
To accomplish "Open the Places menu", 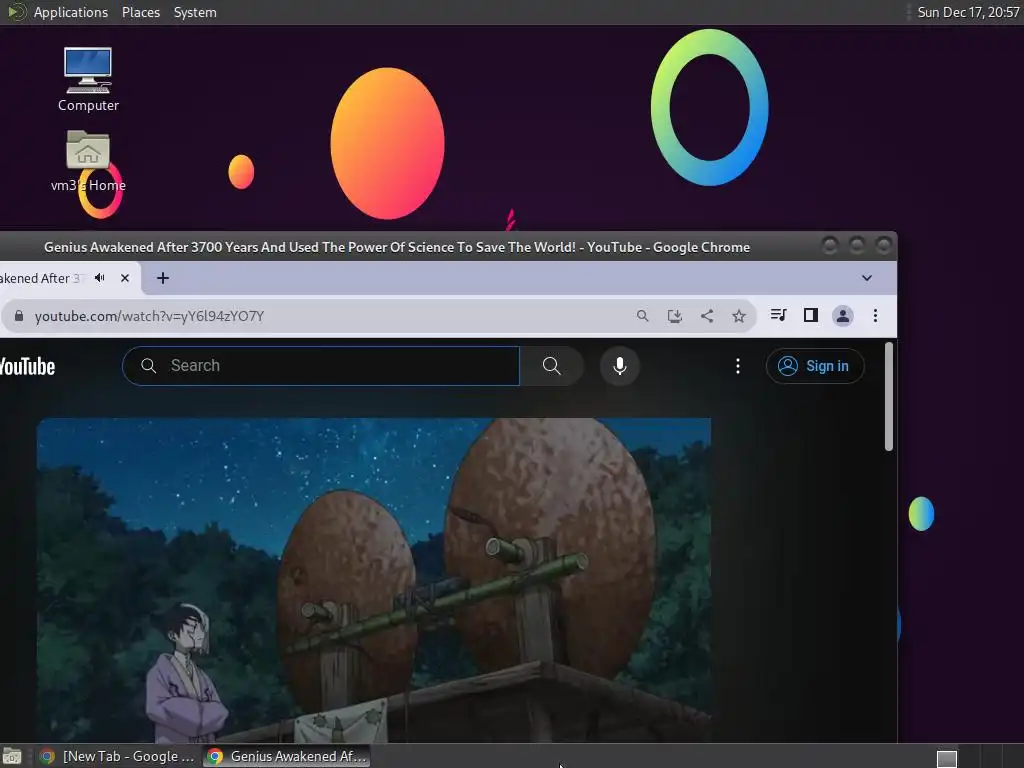I will tap(140, 12).
